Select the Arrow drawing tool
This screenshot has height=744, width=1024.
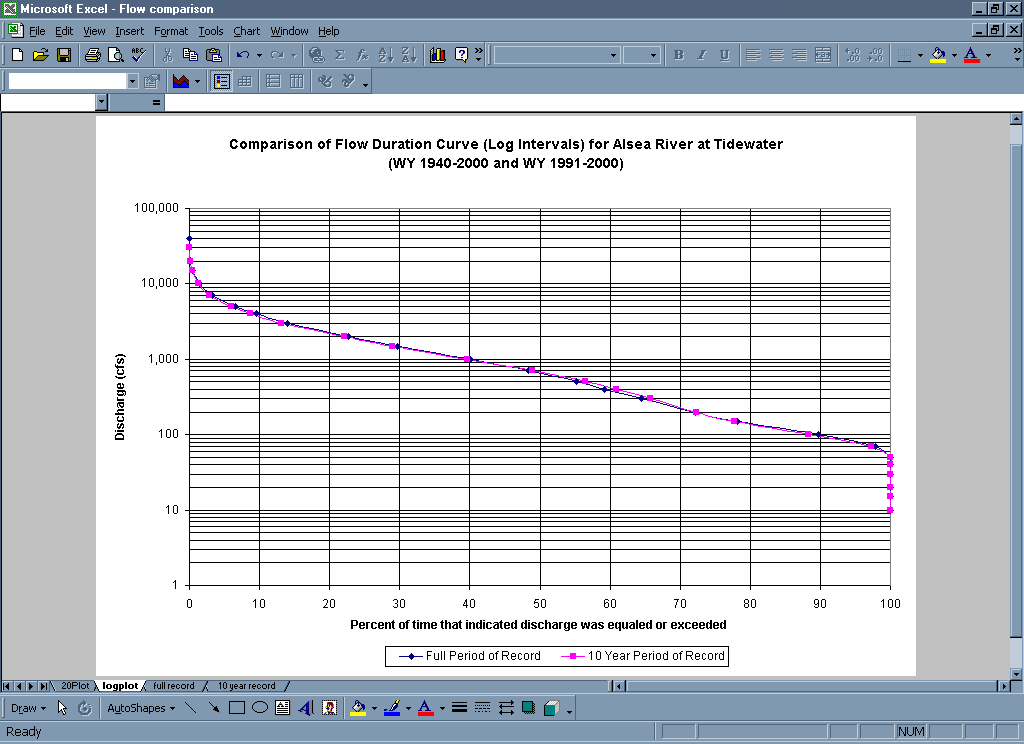(x=213, y=708)
